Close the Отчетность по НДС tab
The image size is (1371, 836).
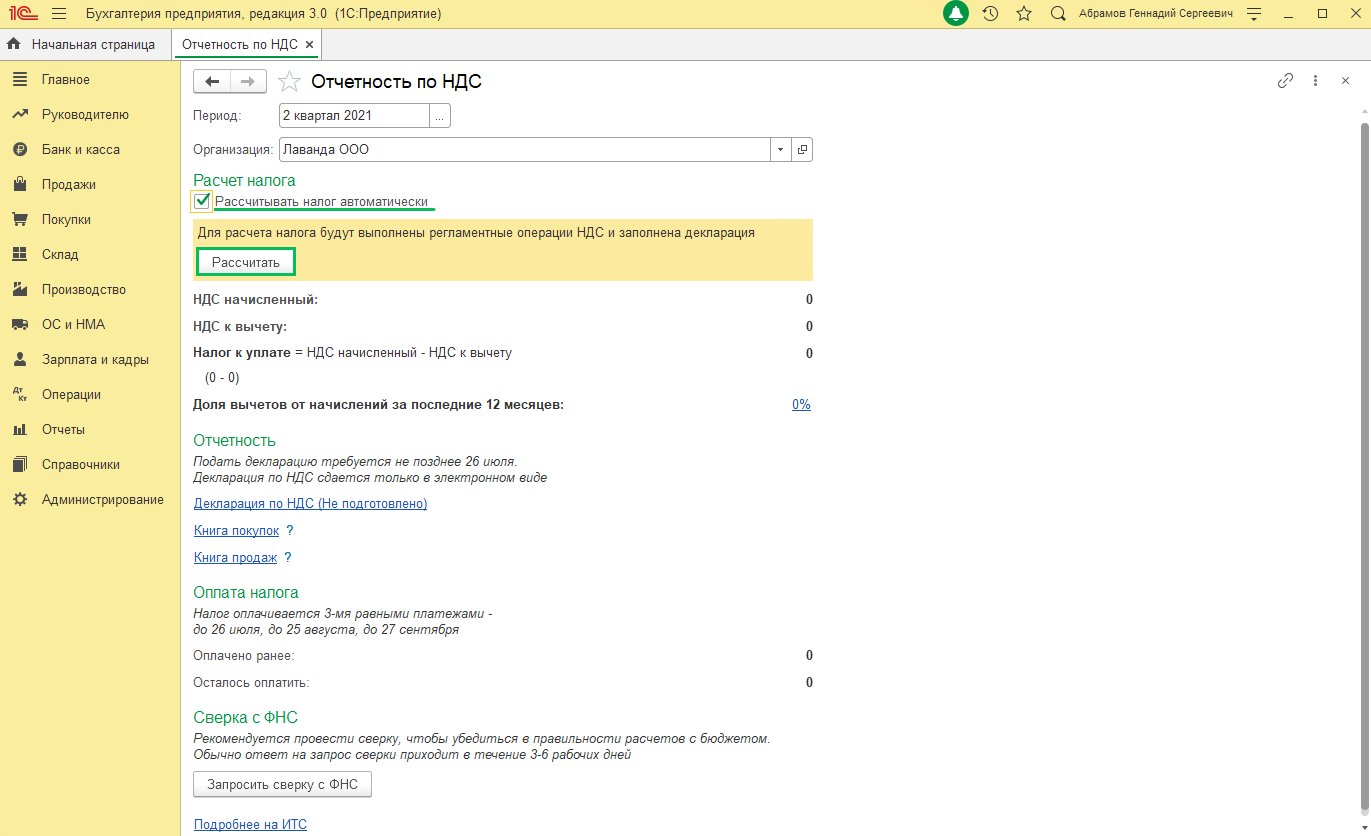(310, 45)
